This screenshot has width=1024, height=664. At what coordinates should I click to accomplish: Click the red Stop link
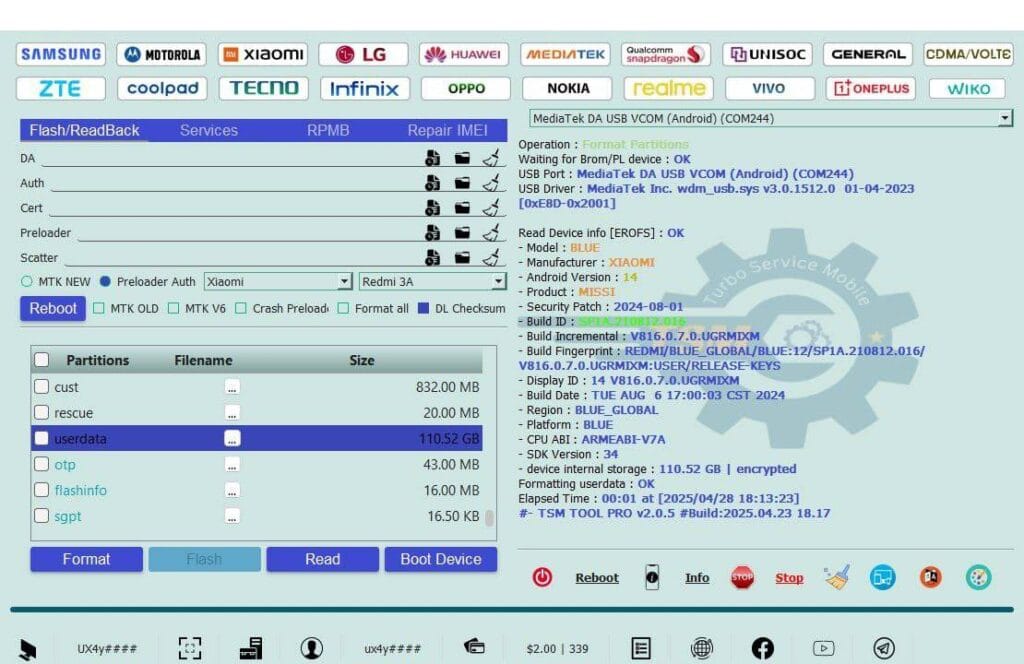tap(789, 578)
